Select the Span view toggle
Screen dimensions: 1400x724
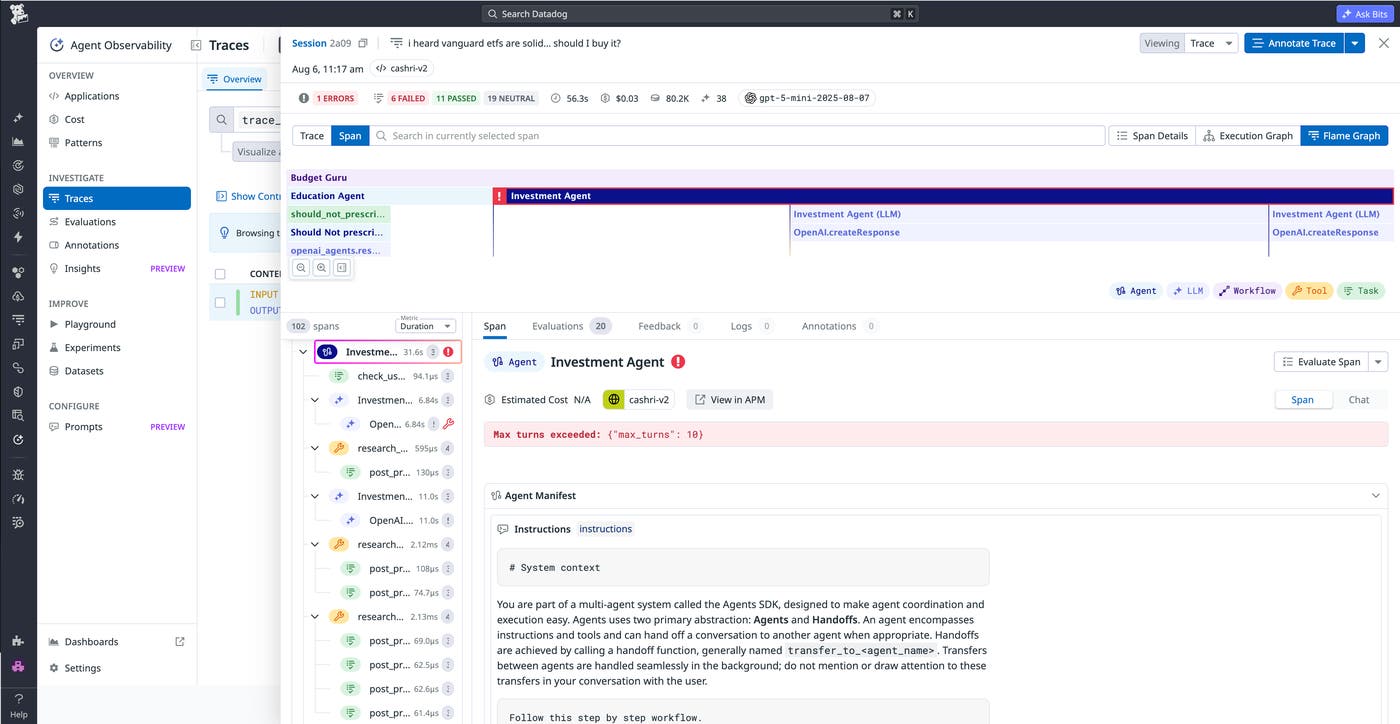click(350, 136)
